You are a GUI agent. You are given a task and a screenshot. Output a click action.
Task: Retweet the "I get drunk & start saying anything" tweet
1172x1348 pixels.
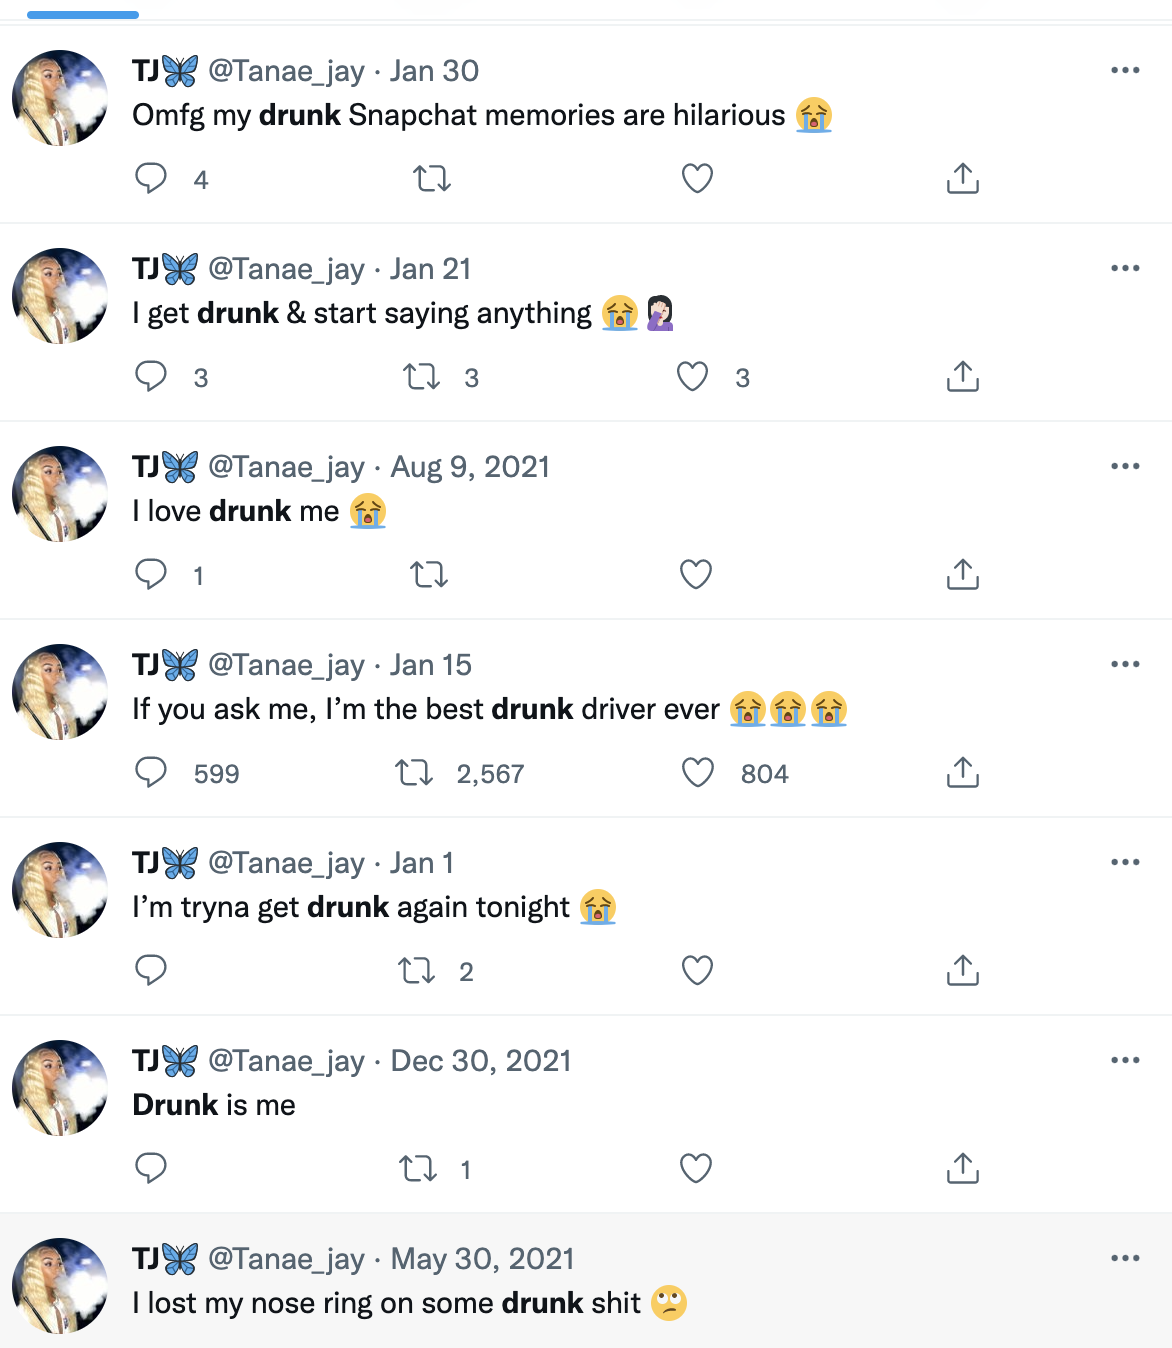pyautogui.click(x=421, y=377)
